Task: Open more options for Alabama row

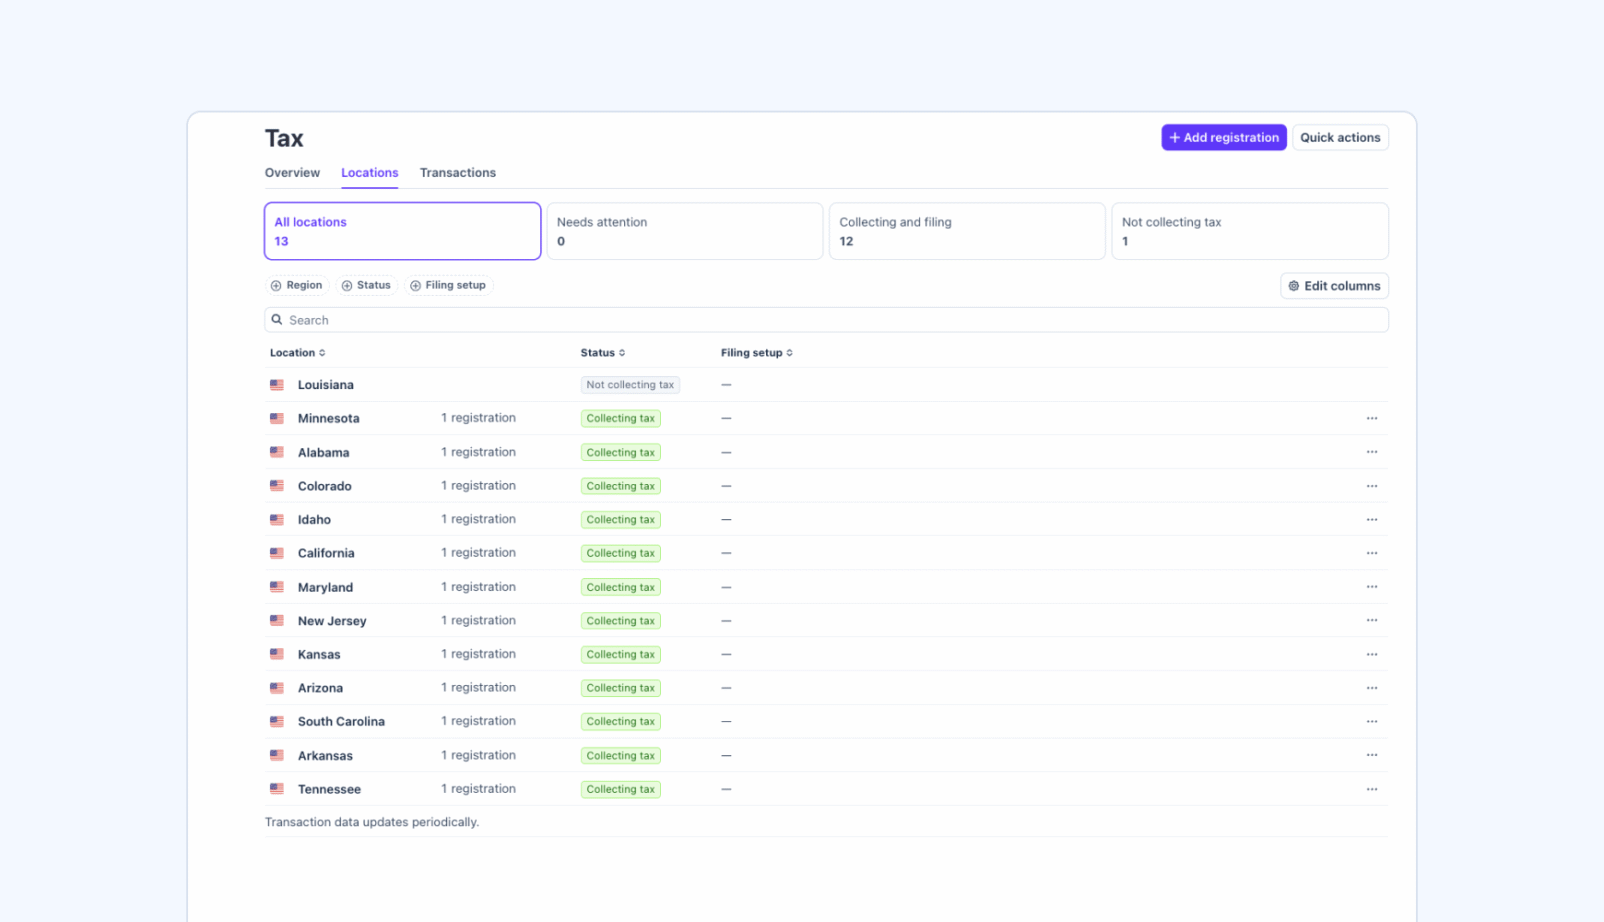Action: pyautogui.click(x=1371, y=452)
